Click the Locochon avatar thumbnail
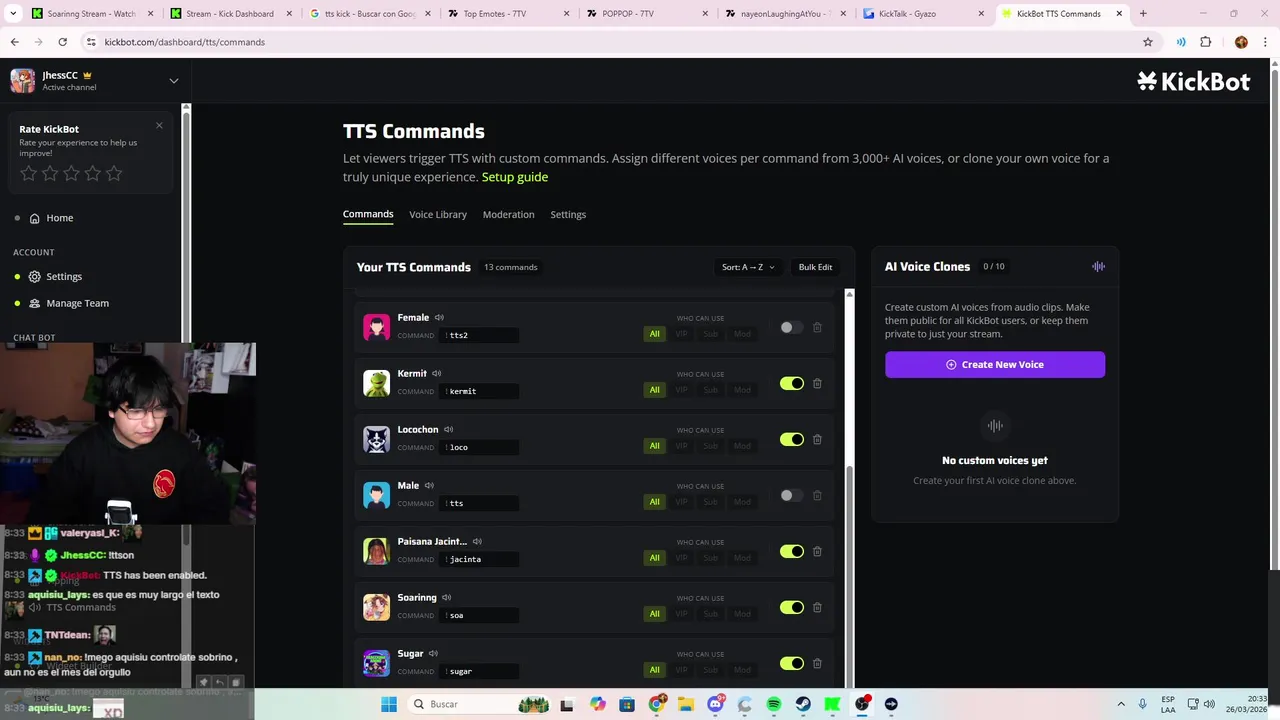This screenshot has width=1280, height=720. click(x=376, y=439)
